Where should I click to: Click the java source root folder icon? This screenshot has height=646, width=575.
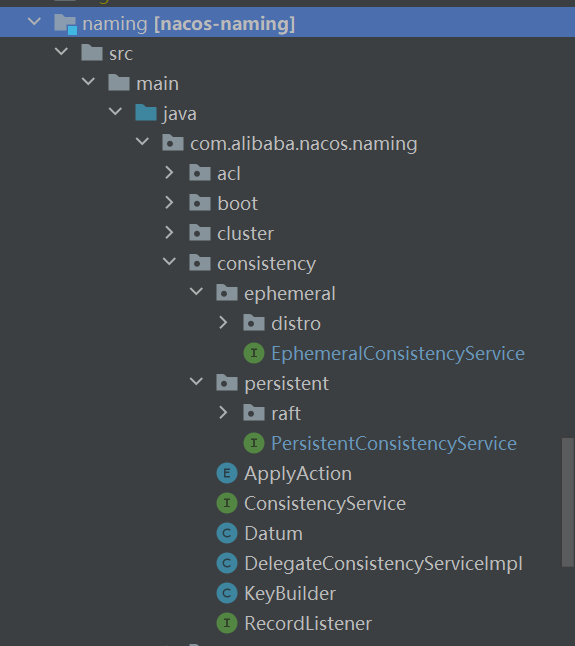146,113
